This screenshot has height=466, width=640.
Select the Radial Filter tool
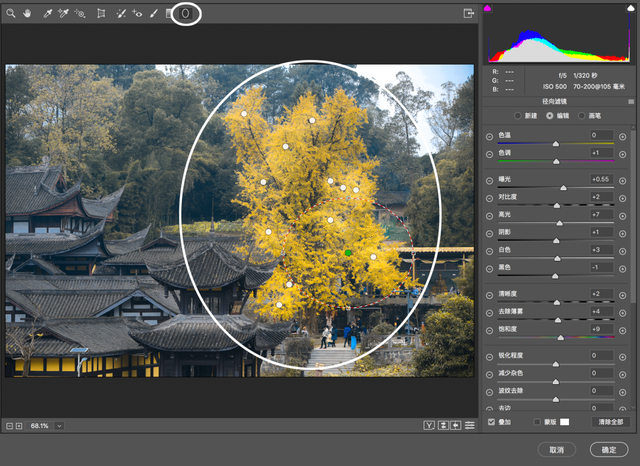coord(185,13)
